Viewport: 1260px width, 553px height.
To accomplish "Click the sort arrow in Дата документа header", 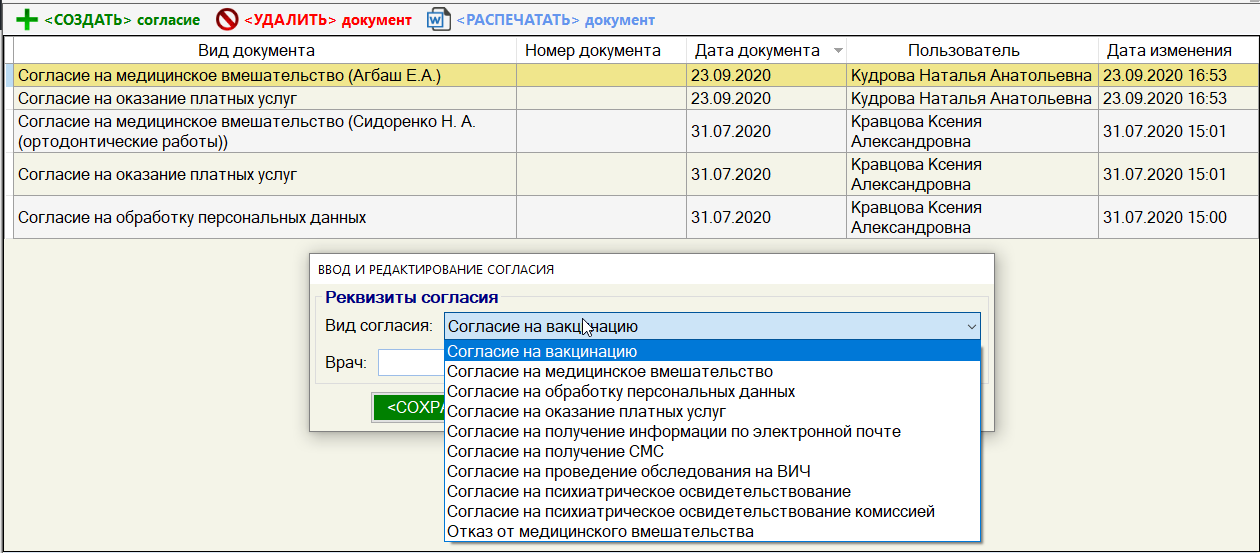I will (837, 51).
